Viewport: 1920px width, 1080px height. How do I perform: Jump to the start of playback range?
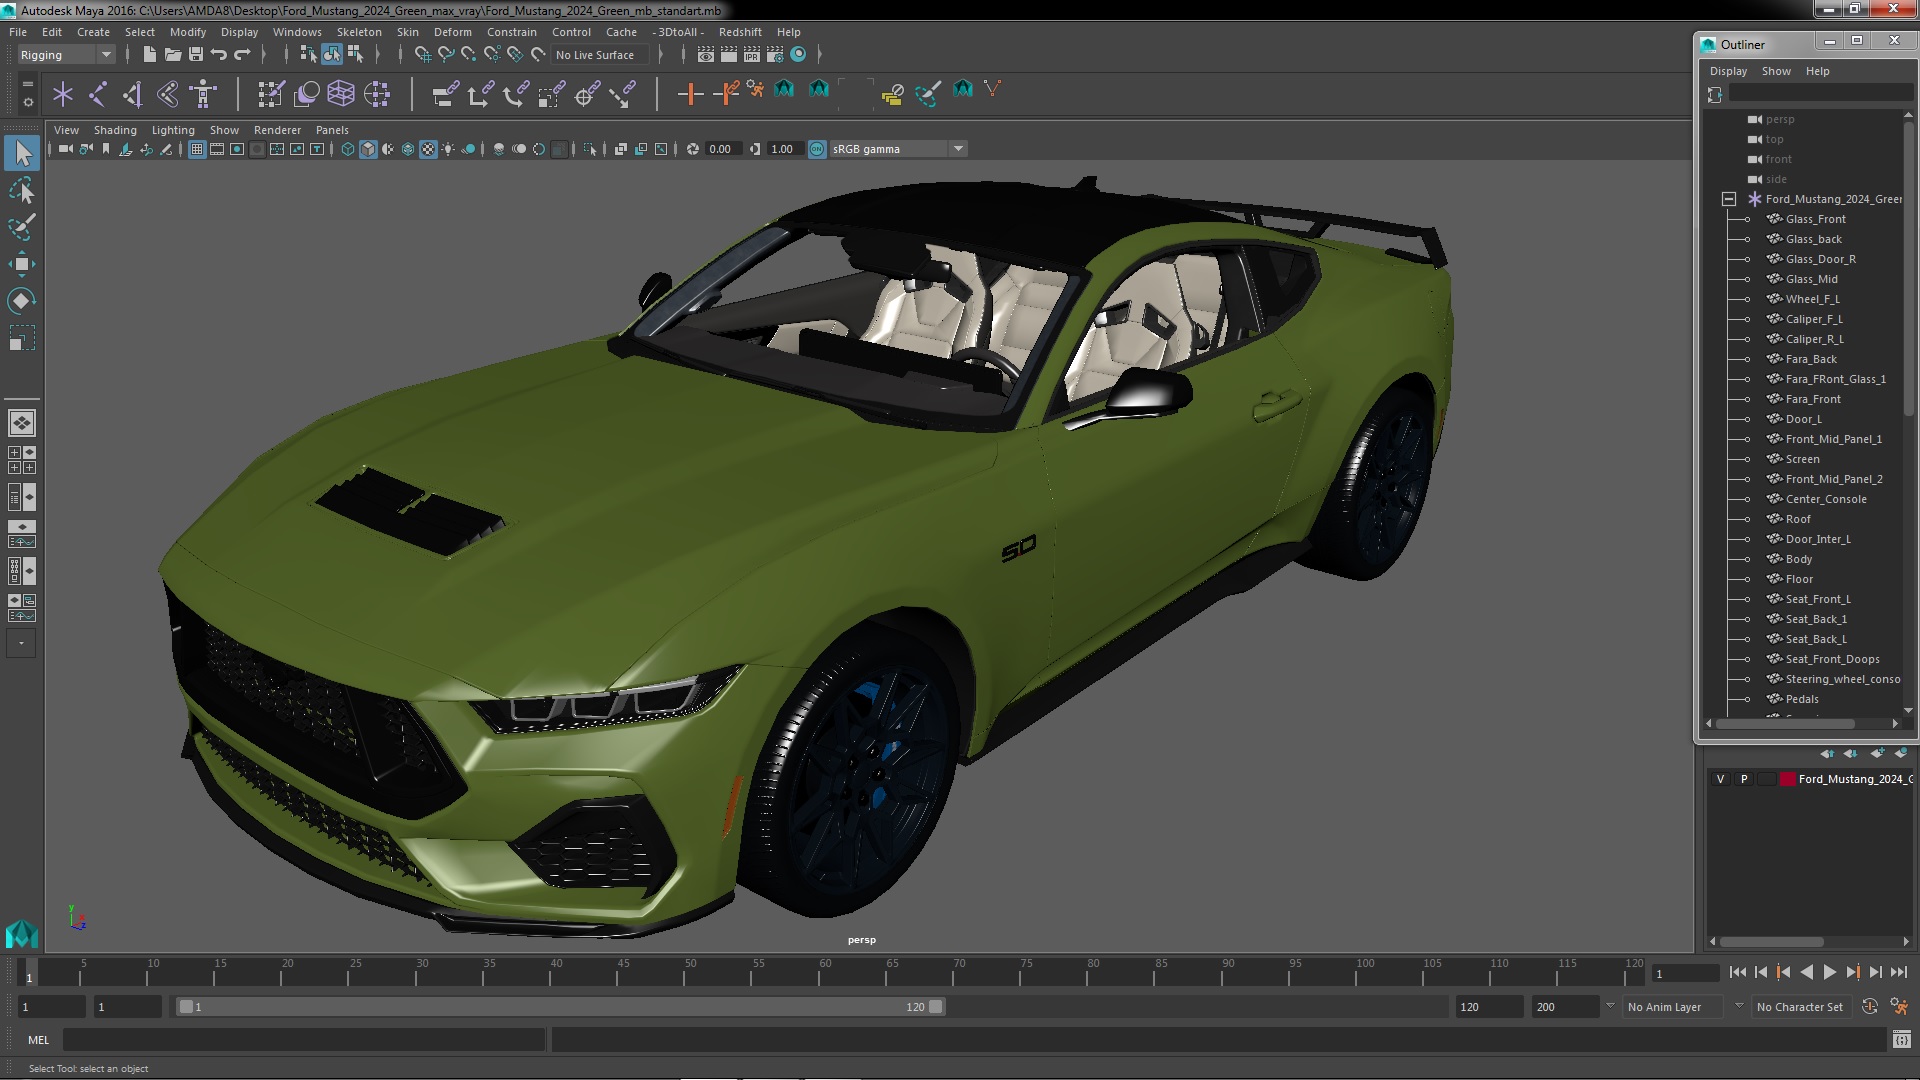[1738, 972]
